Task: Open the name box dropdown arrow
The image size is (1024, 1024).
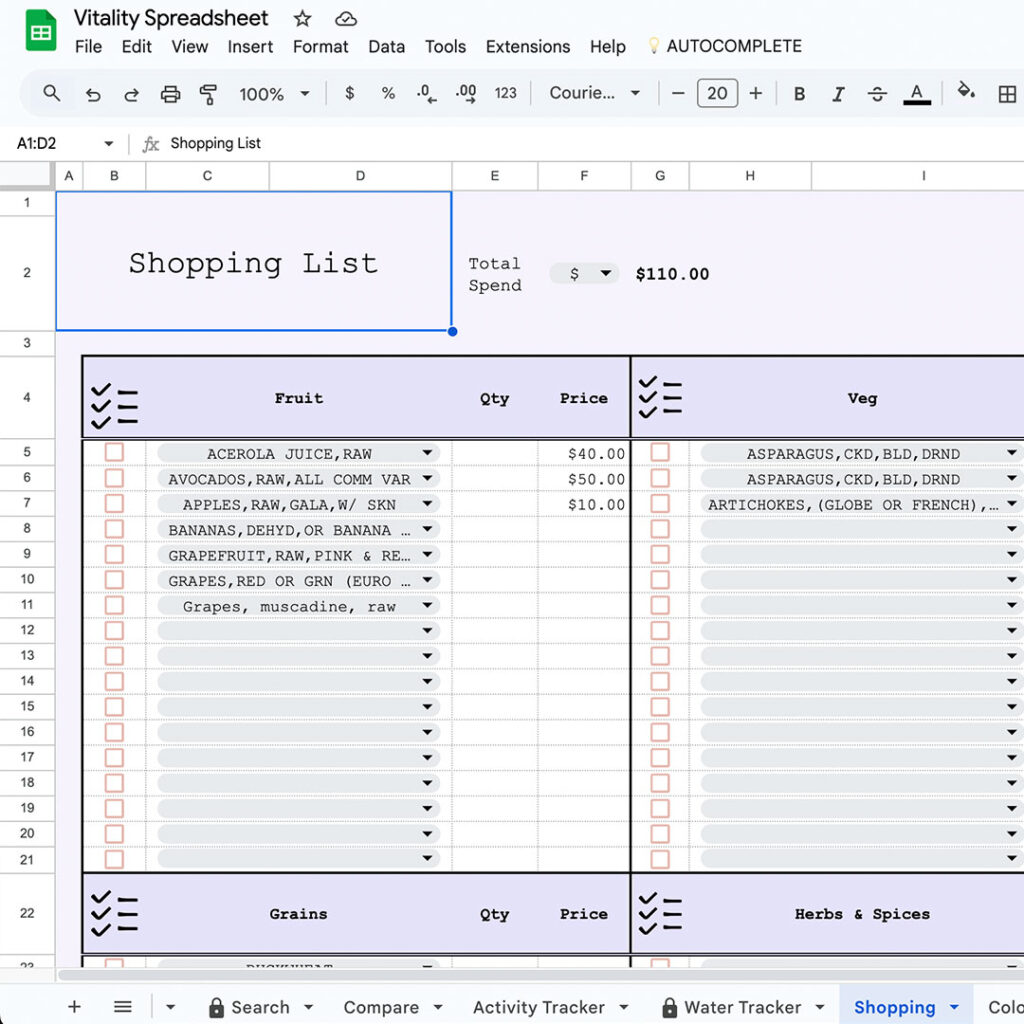Action: (108, 144)
